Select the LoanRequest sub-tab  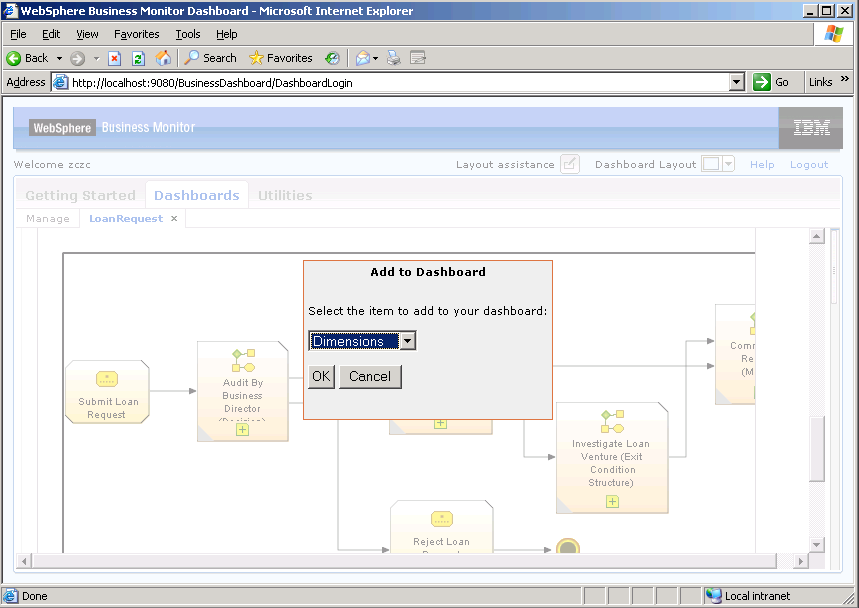126,219
